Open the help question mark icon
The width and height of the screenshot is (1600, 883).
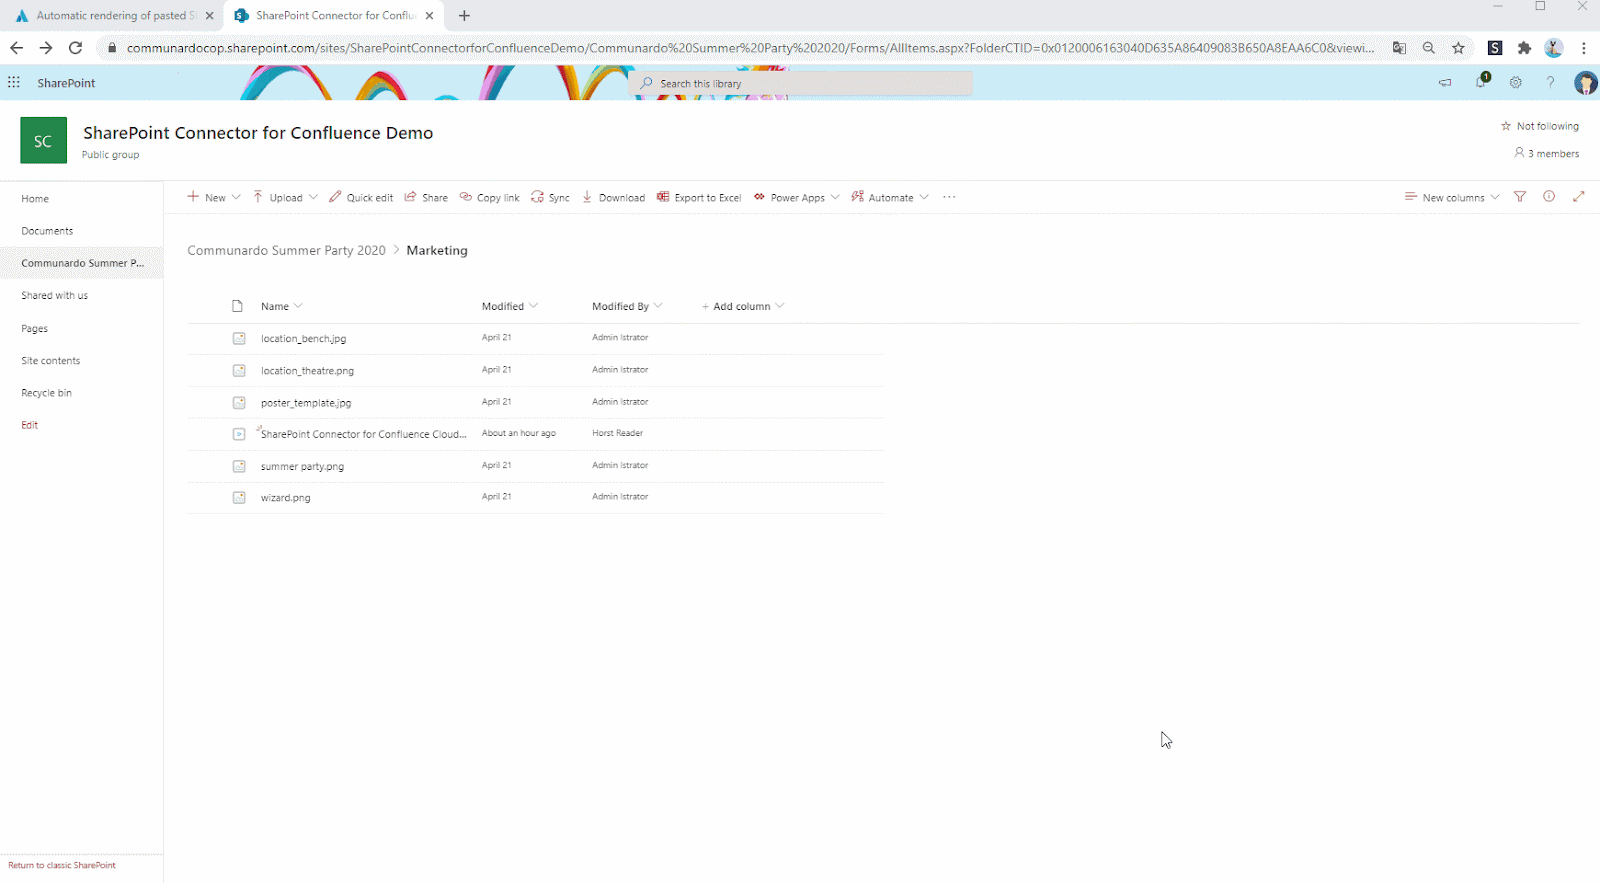pyautogui.click(x=1551, y=83)
